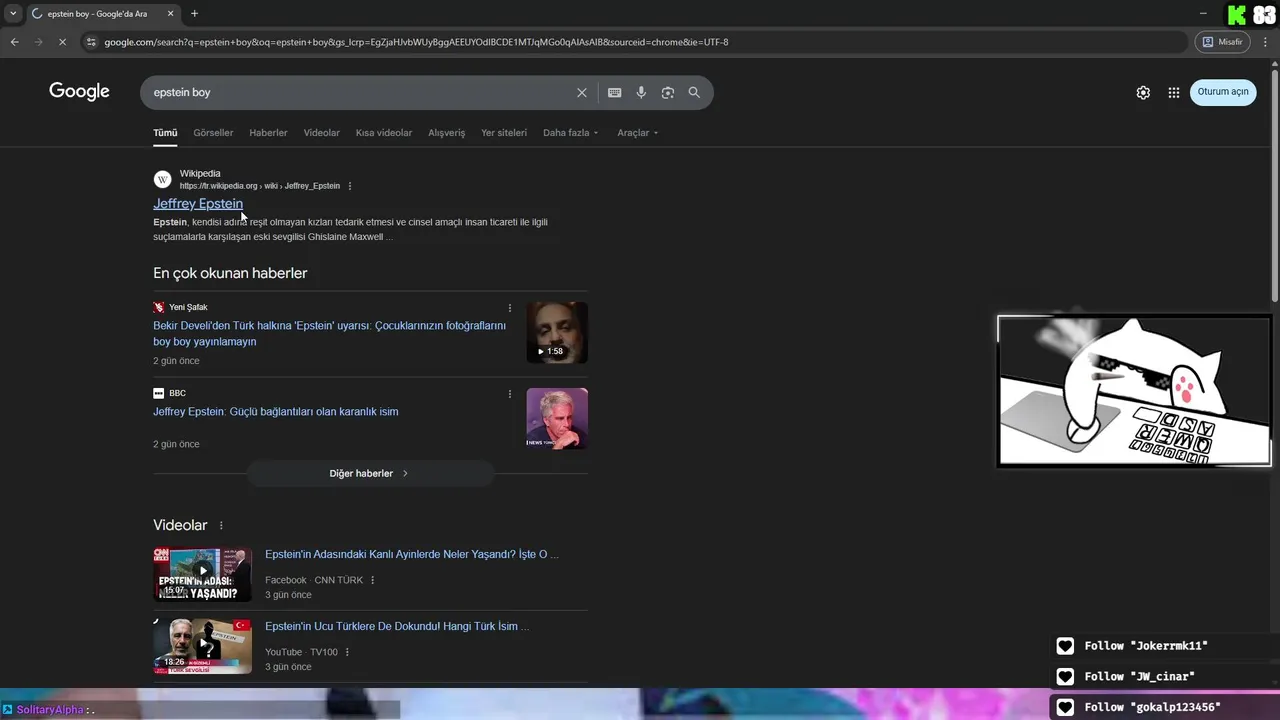Image resolution: width=1280 pixels, height=720 pixels.
Task: Stop page loading with X button
Action: click(x=62, y=42)
